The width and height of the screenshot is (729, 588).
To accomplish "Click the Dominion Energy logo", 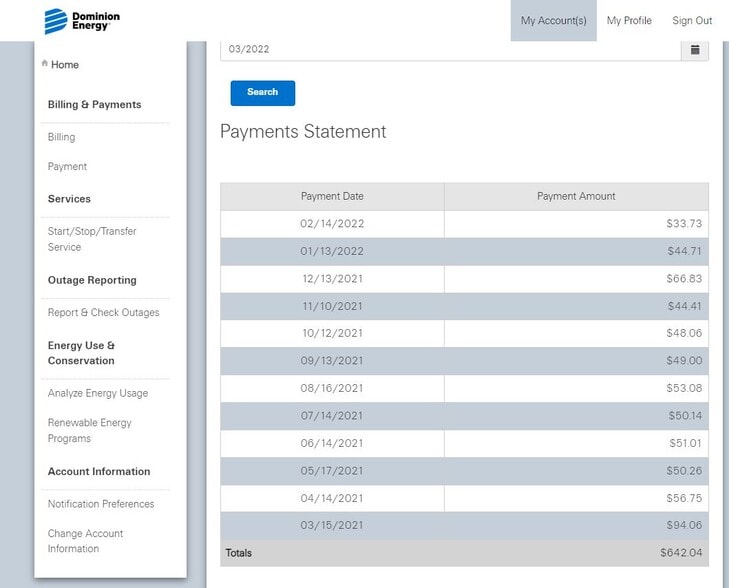I will click(82, 21).
